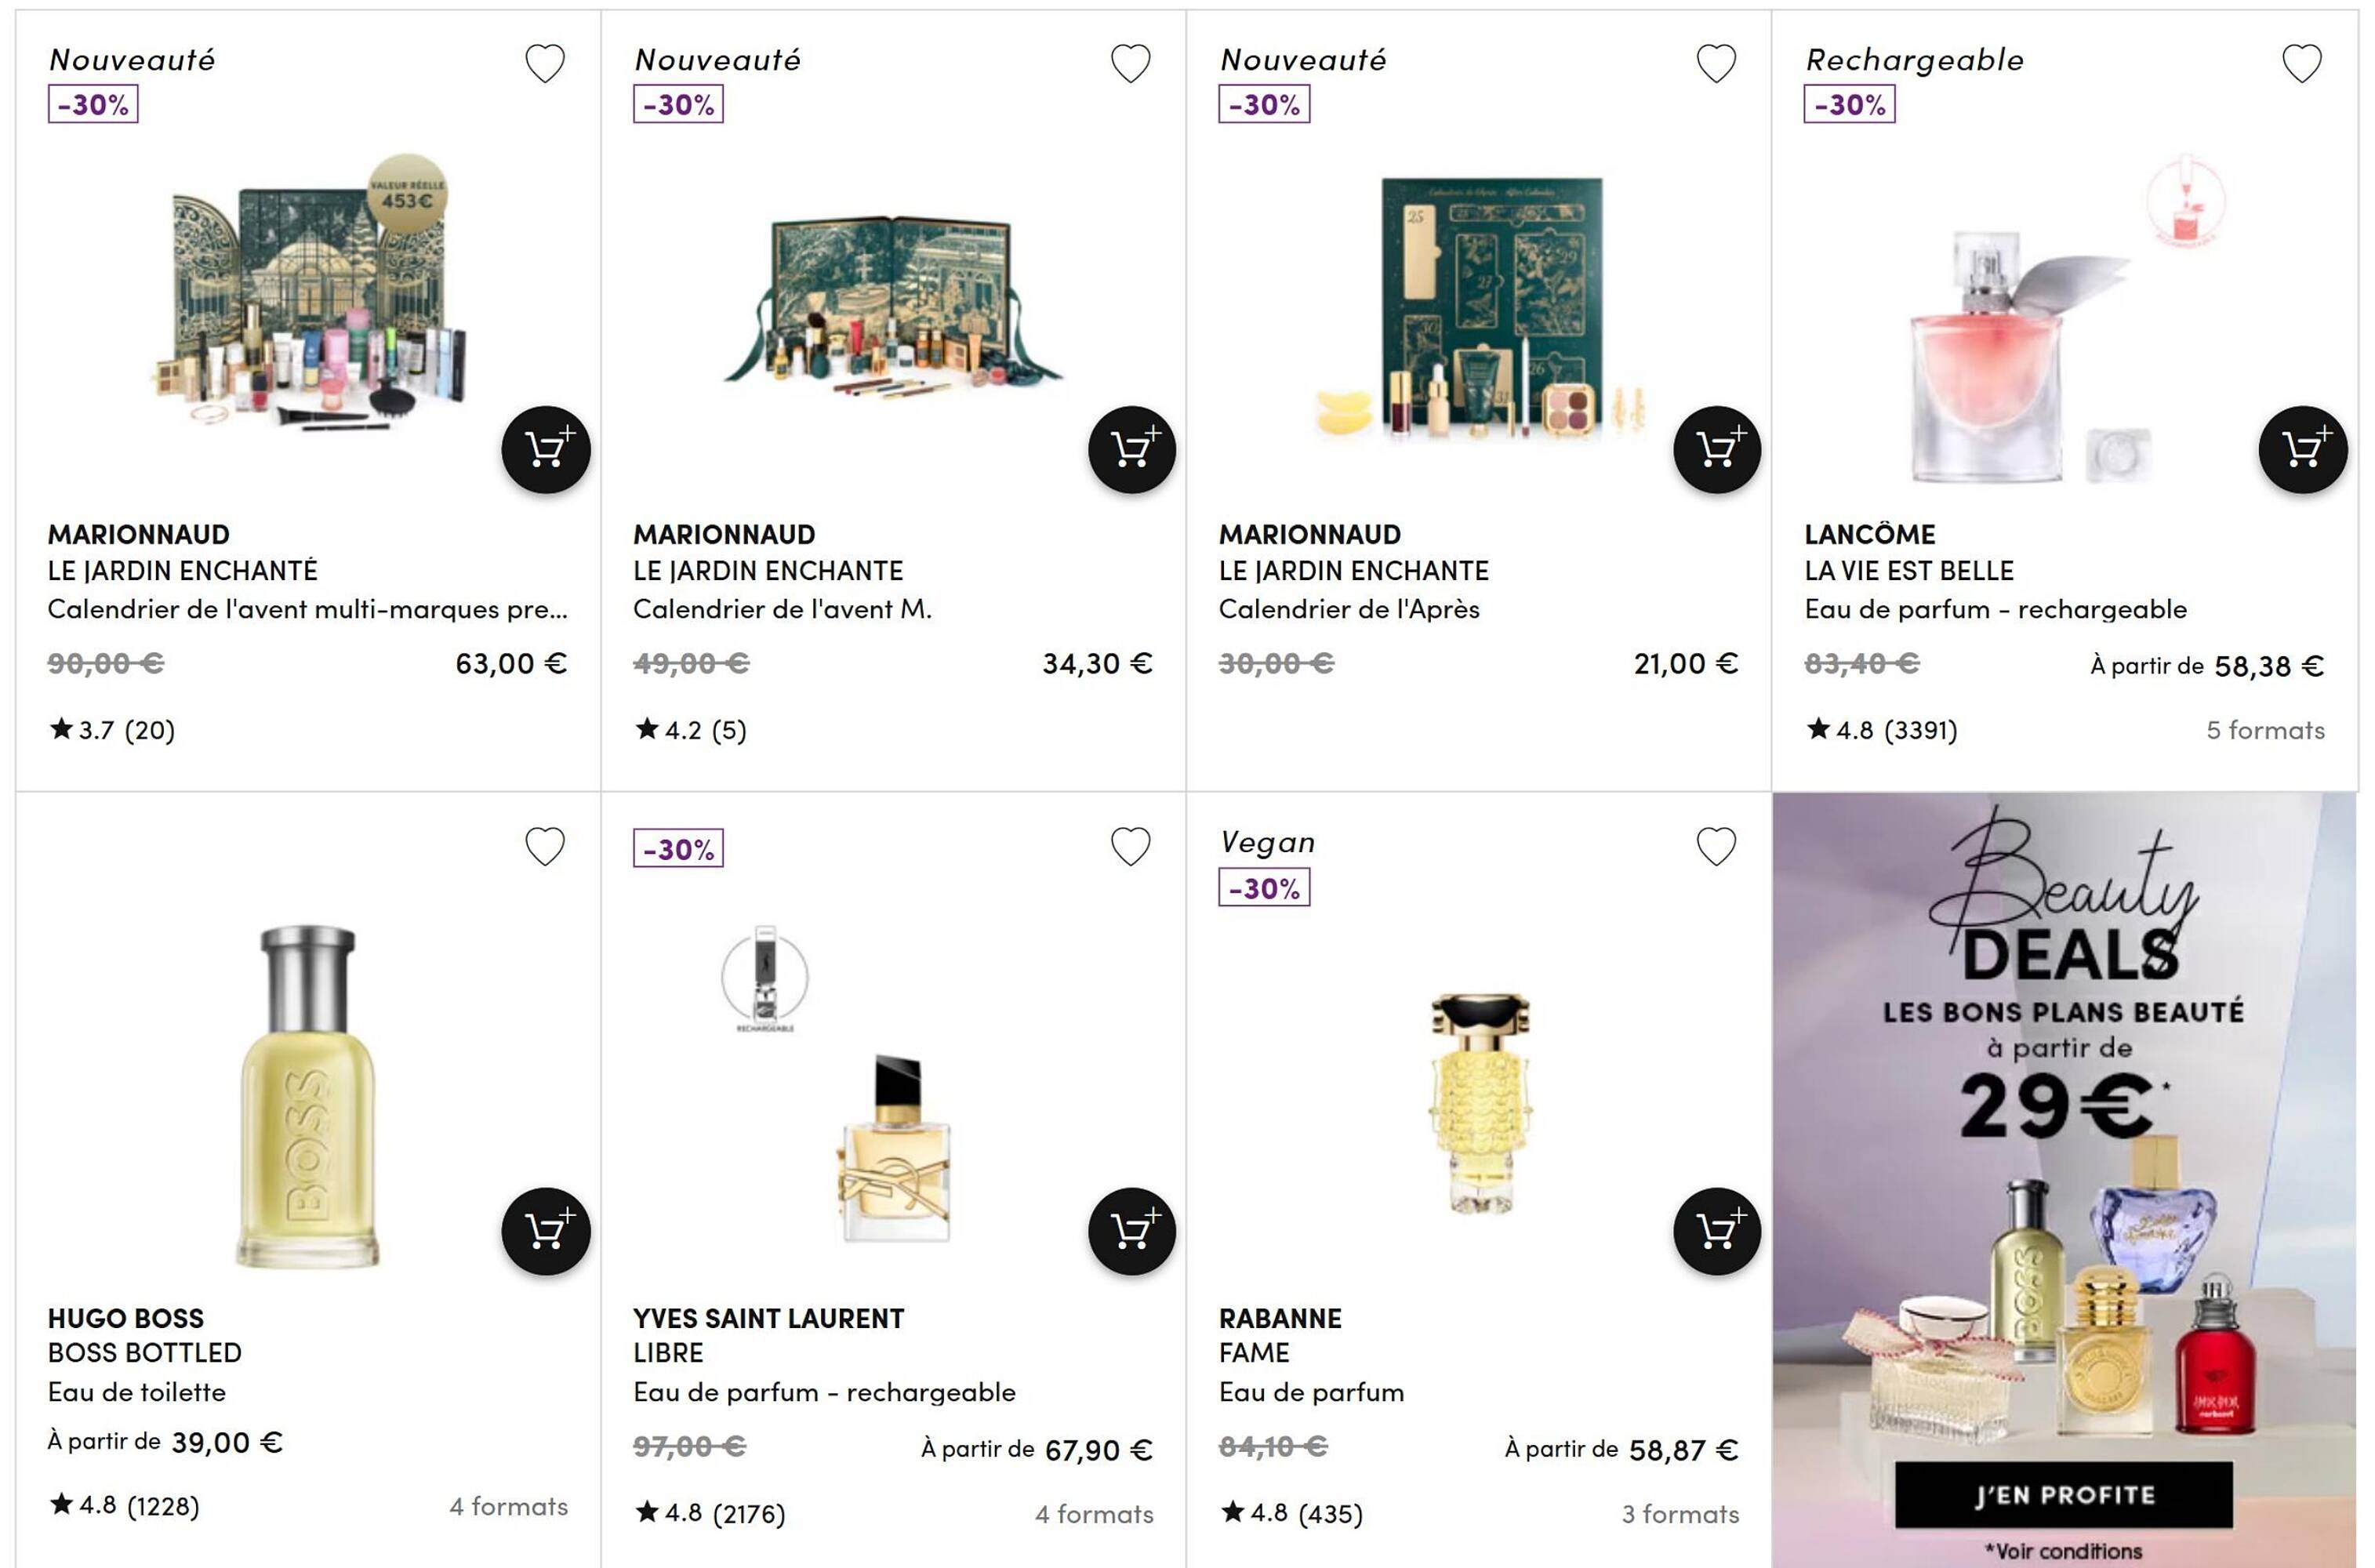Image resolution: width=2375 pixels, height=1568 pixels.
Task: Add the Marionnaud avent M calendar to cart
Action: coord(1131,450)
